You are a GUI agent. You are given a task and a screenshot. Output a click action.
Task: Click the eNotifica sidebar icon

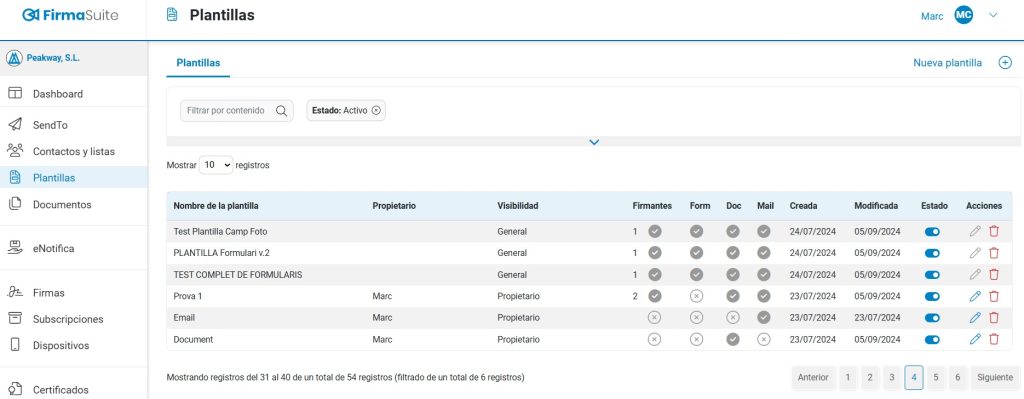15,248
